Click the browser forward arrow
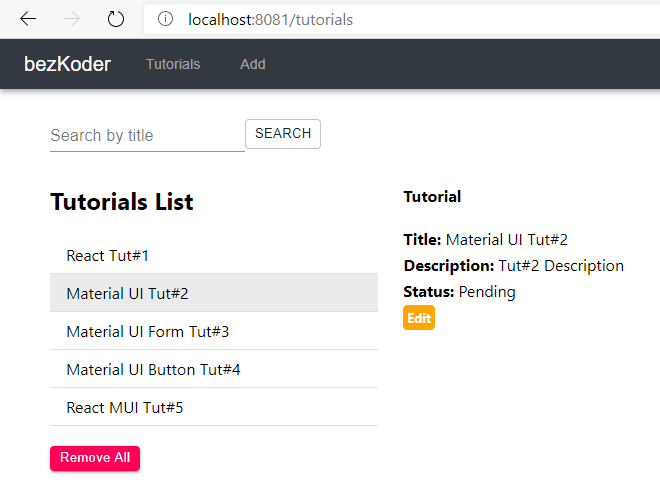 (x=72, y=19)
